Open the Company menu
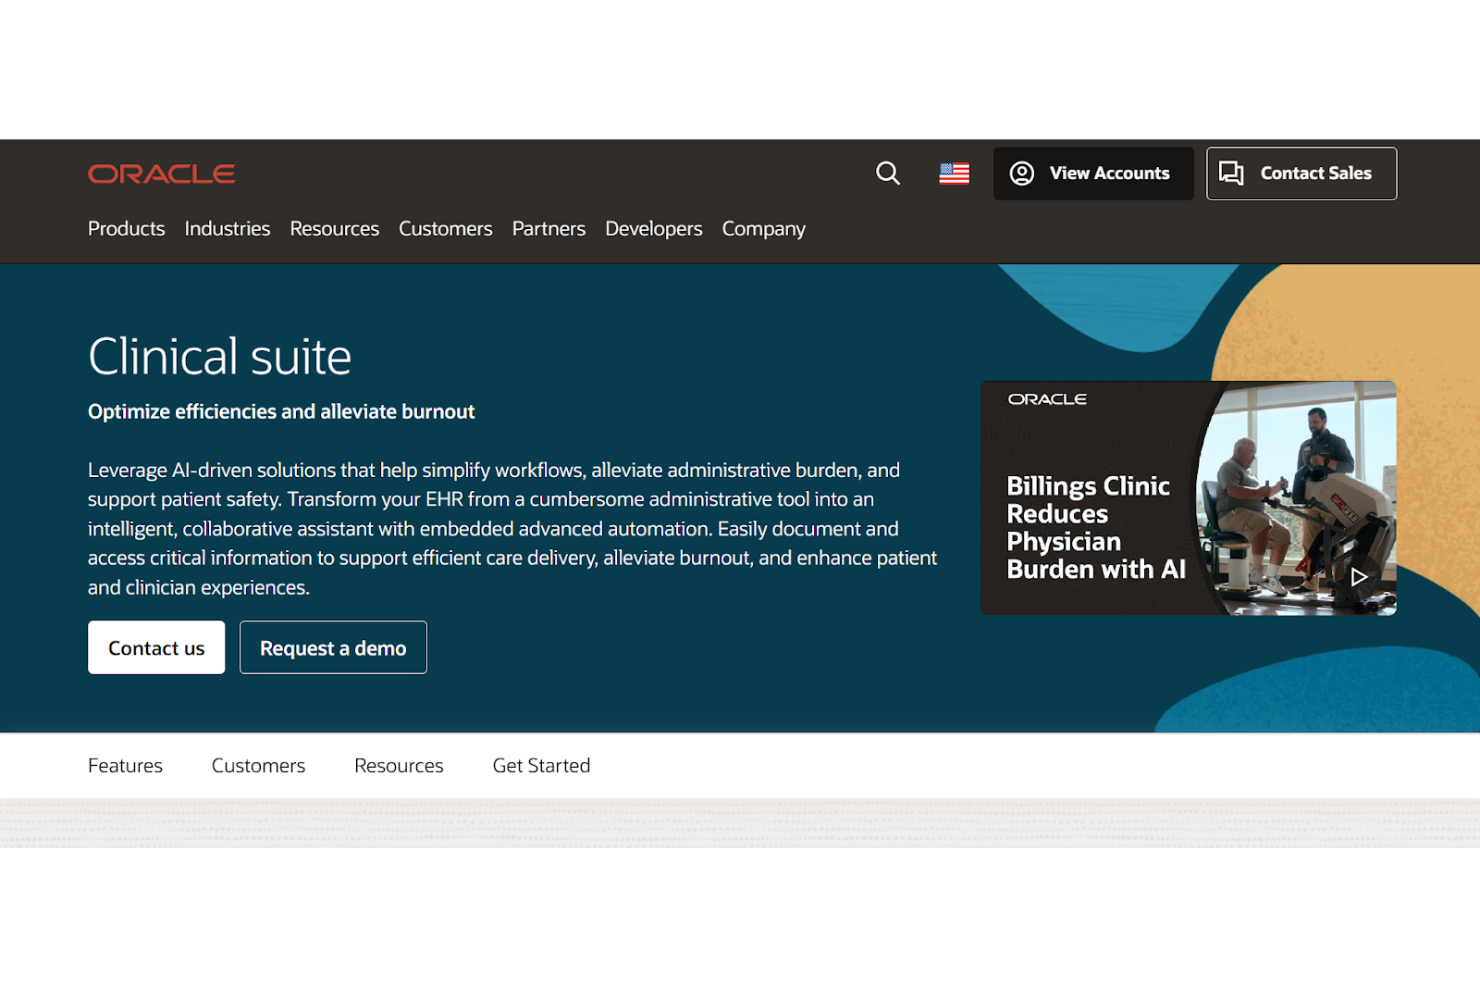This screenshot has height=987, width=1480. (x=763, y=229)
